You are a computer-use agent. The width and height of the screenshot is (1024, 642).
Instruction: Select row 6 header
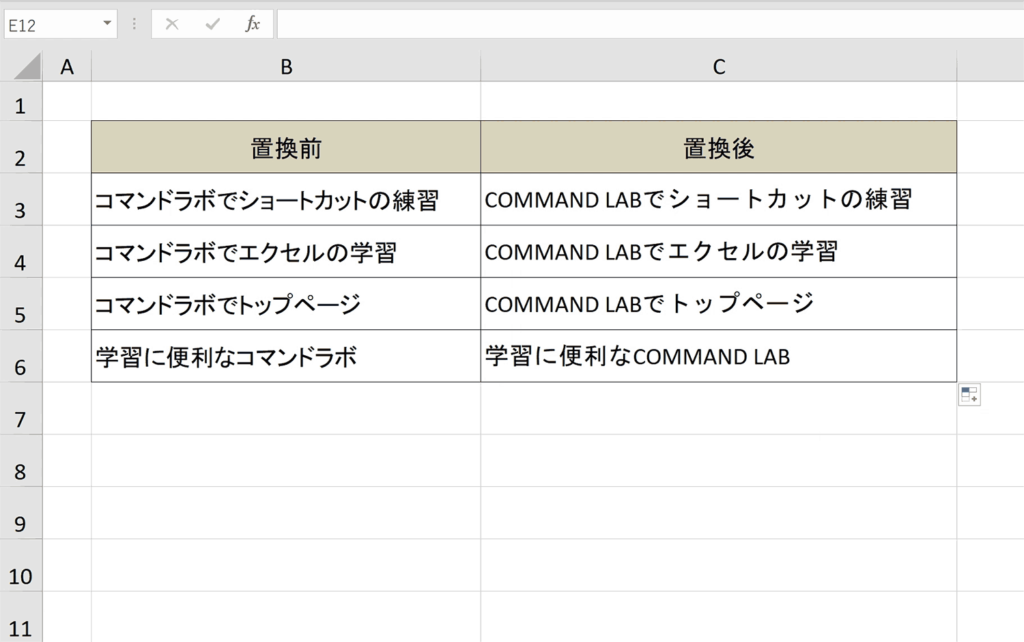(21, 356)
